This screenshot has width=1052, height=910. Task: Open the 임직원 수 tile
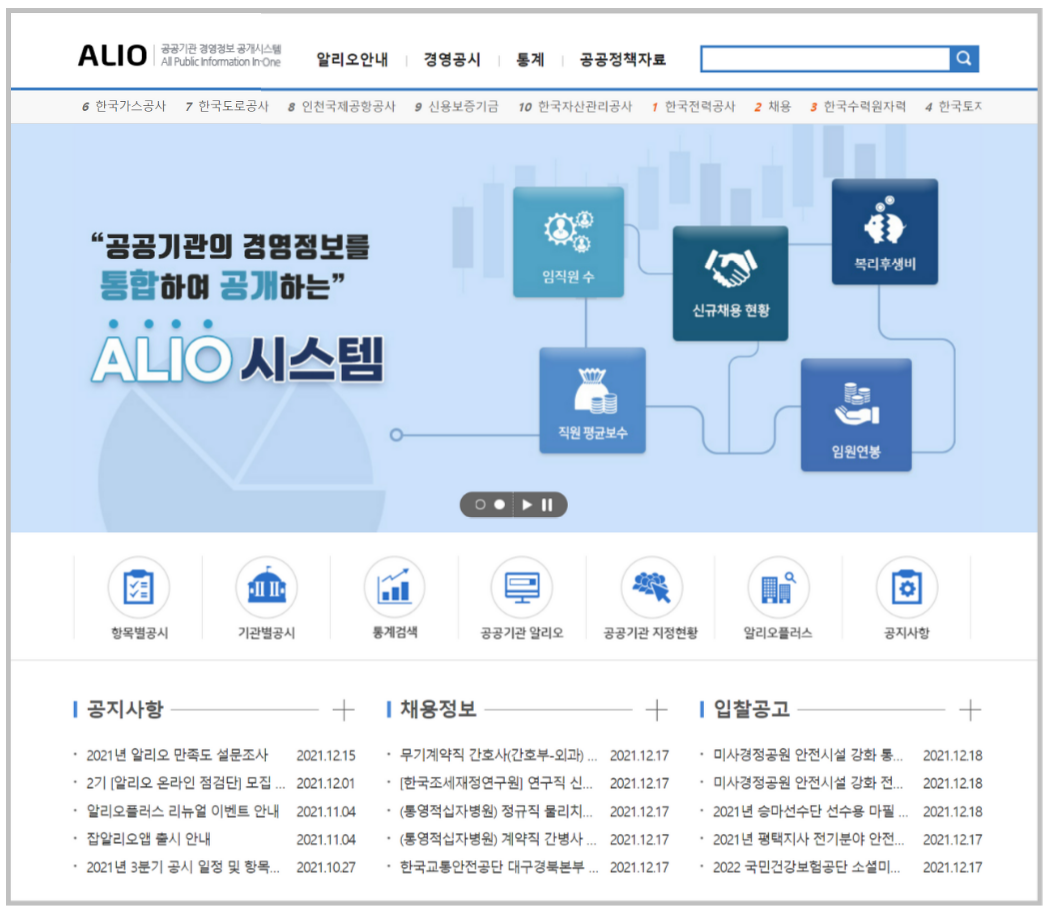click(568, 242)
